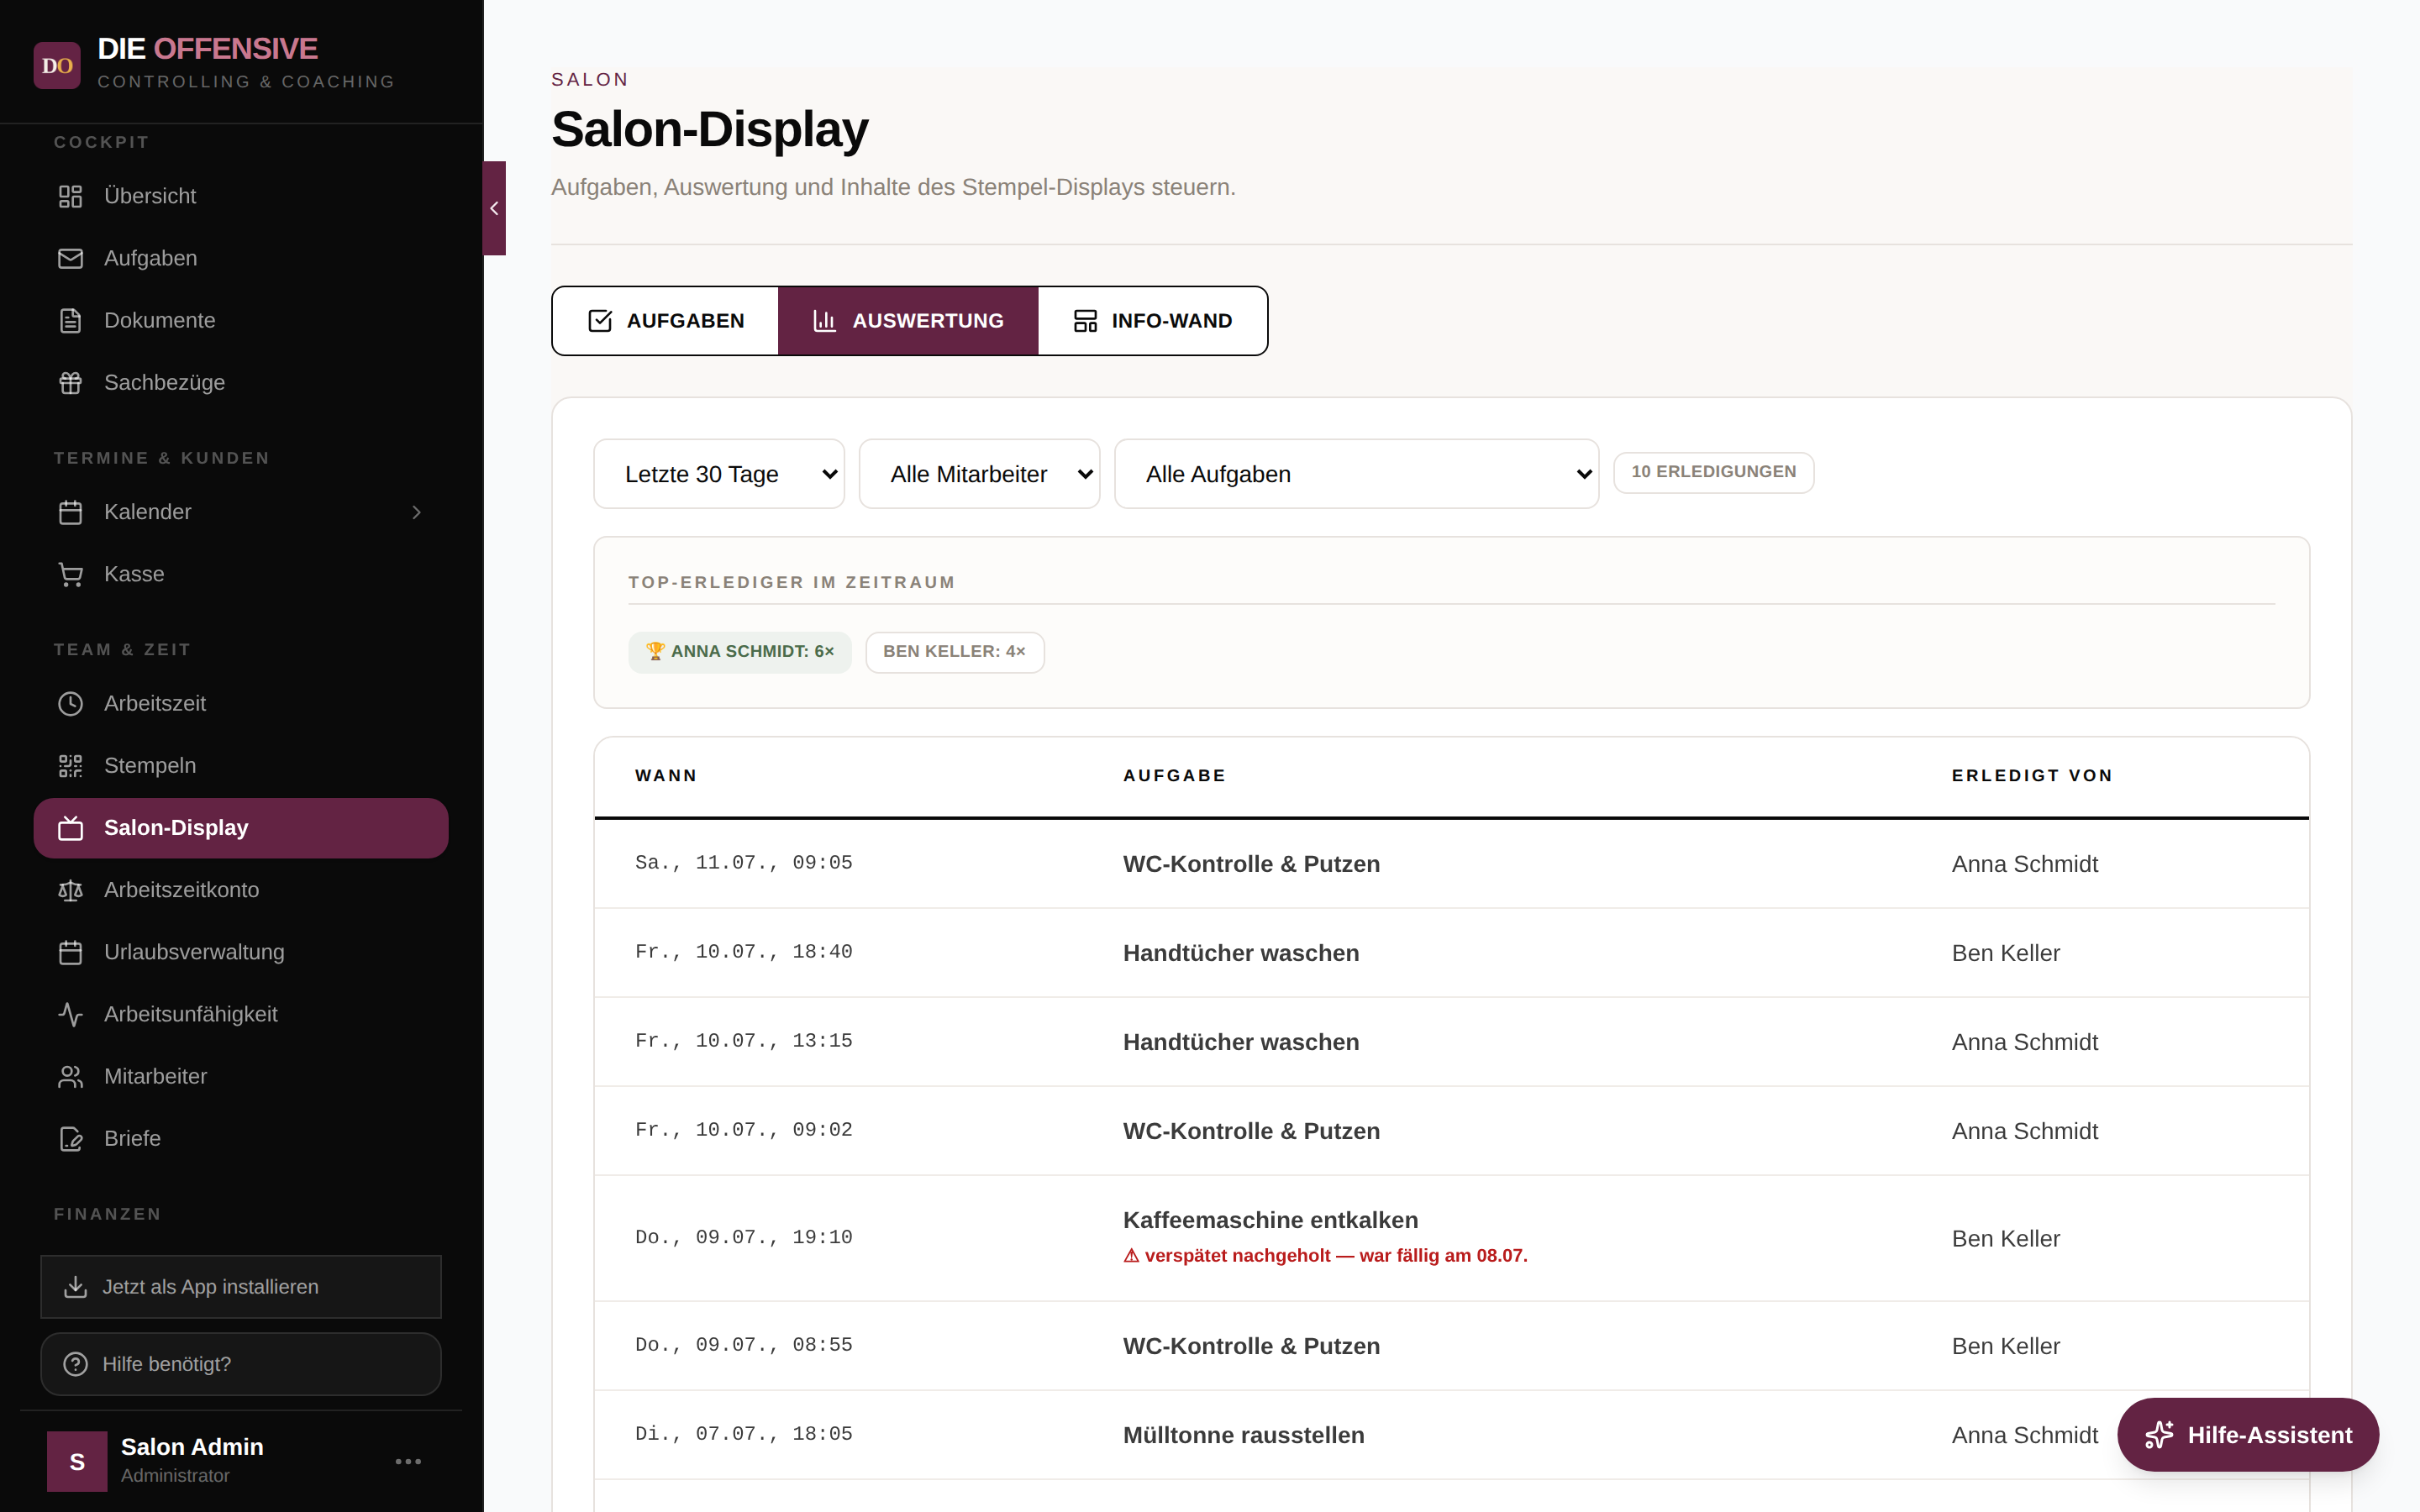Open the Alle Aufgaben filter dropdown
The width and height of the screenshot is (2420, 1512).
pos(1356,474)
